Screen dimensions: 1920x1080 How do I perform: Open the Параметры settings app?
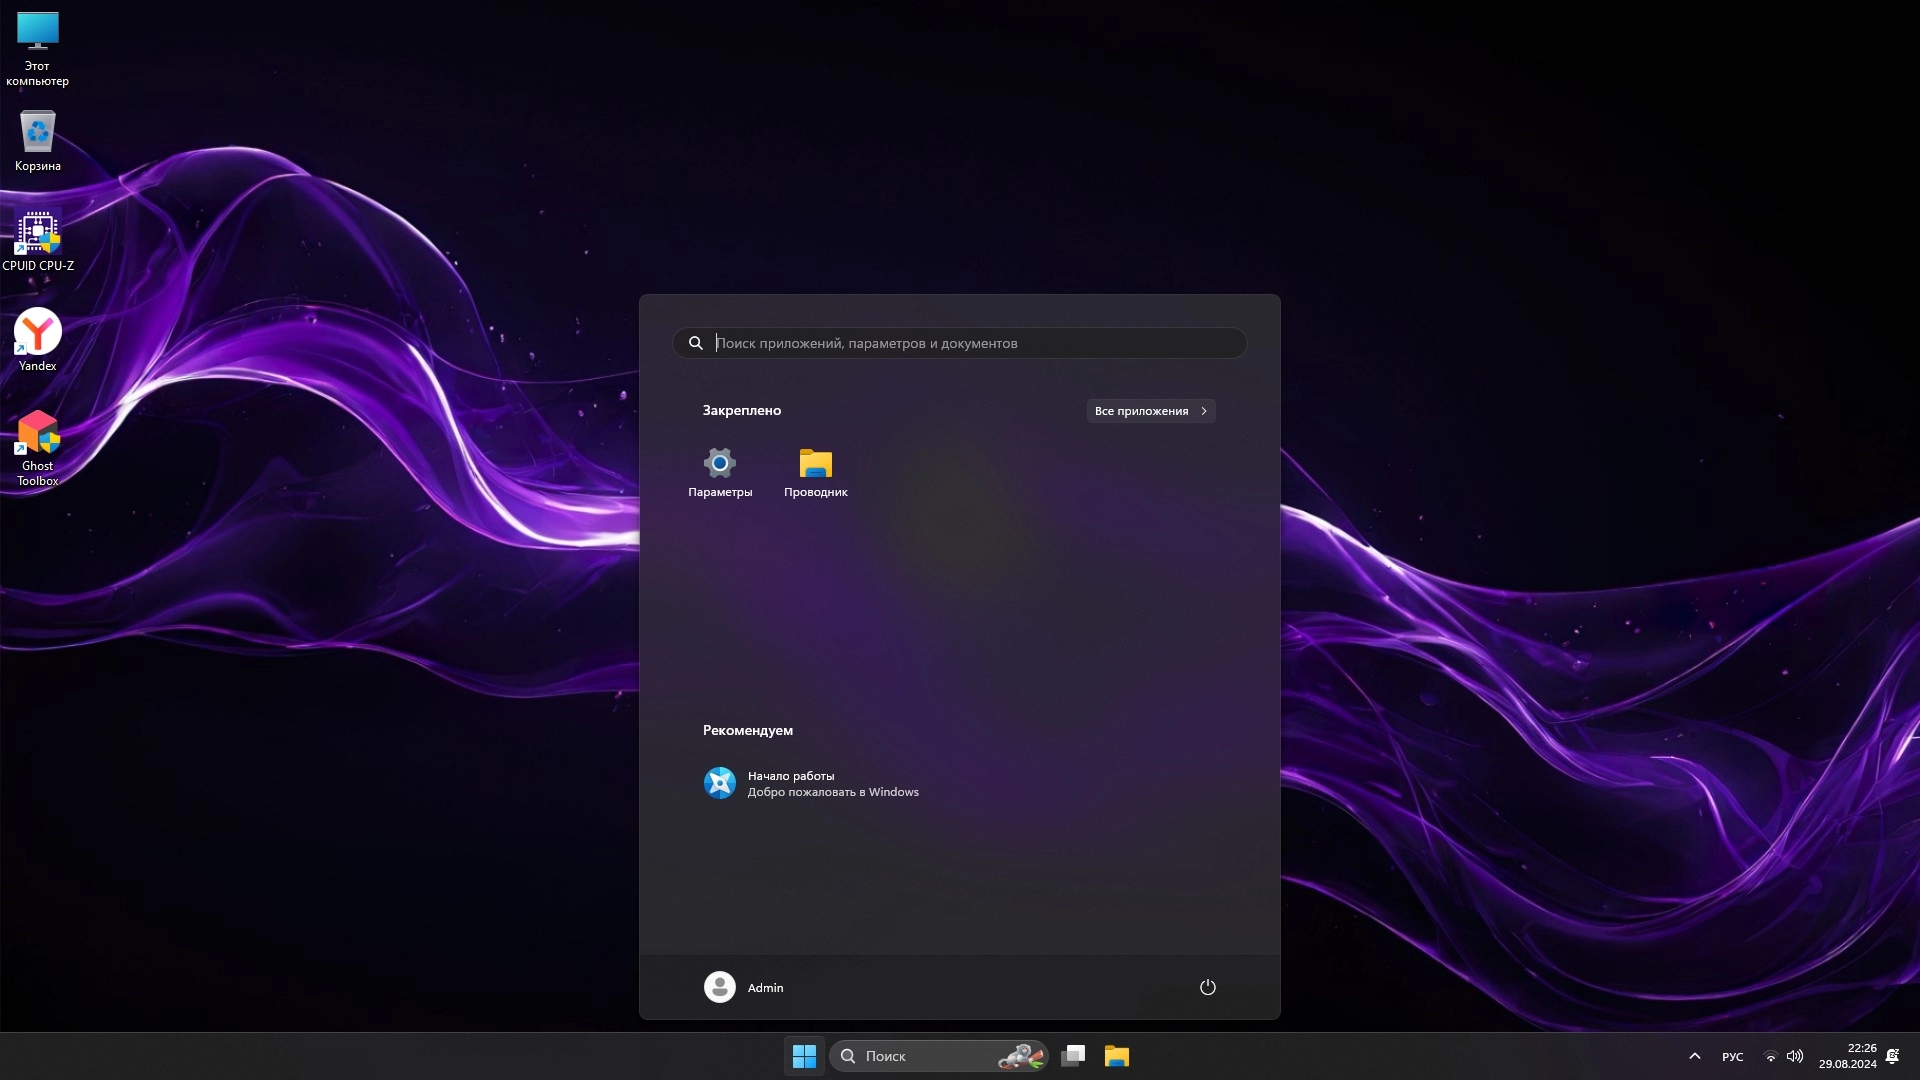pos(719,471)
